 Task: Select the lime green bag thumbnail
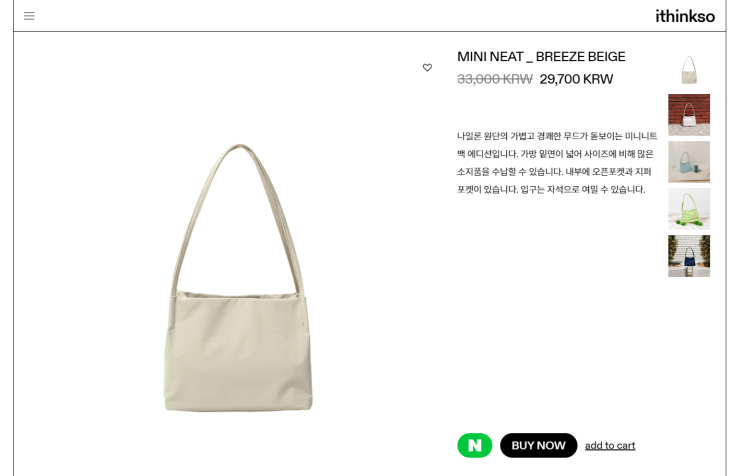689,209
